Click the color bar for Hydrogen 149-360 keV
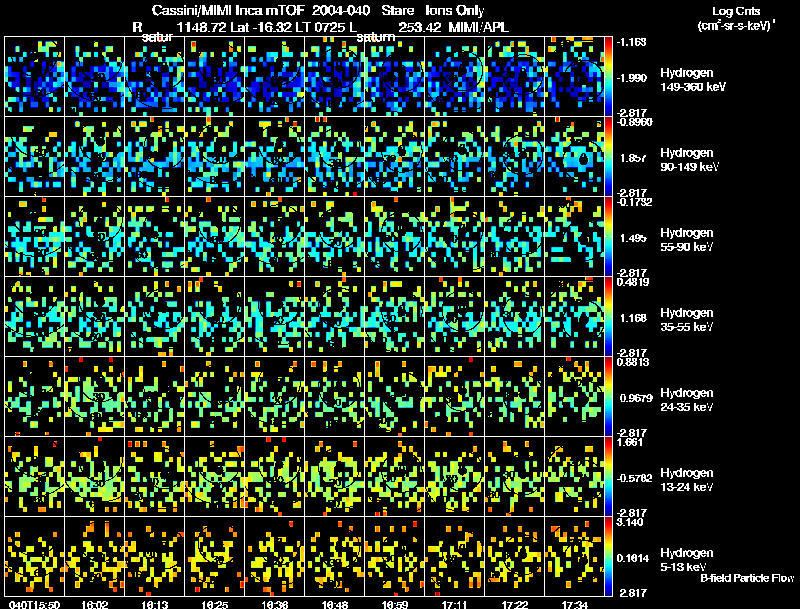Viewport: 800px width, 609px height. [608, 77]
